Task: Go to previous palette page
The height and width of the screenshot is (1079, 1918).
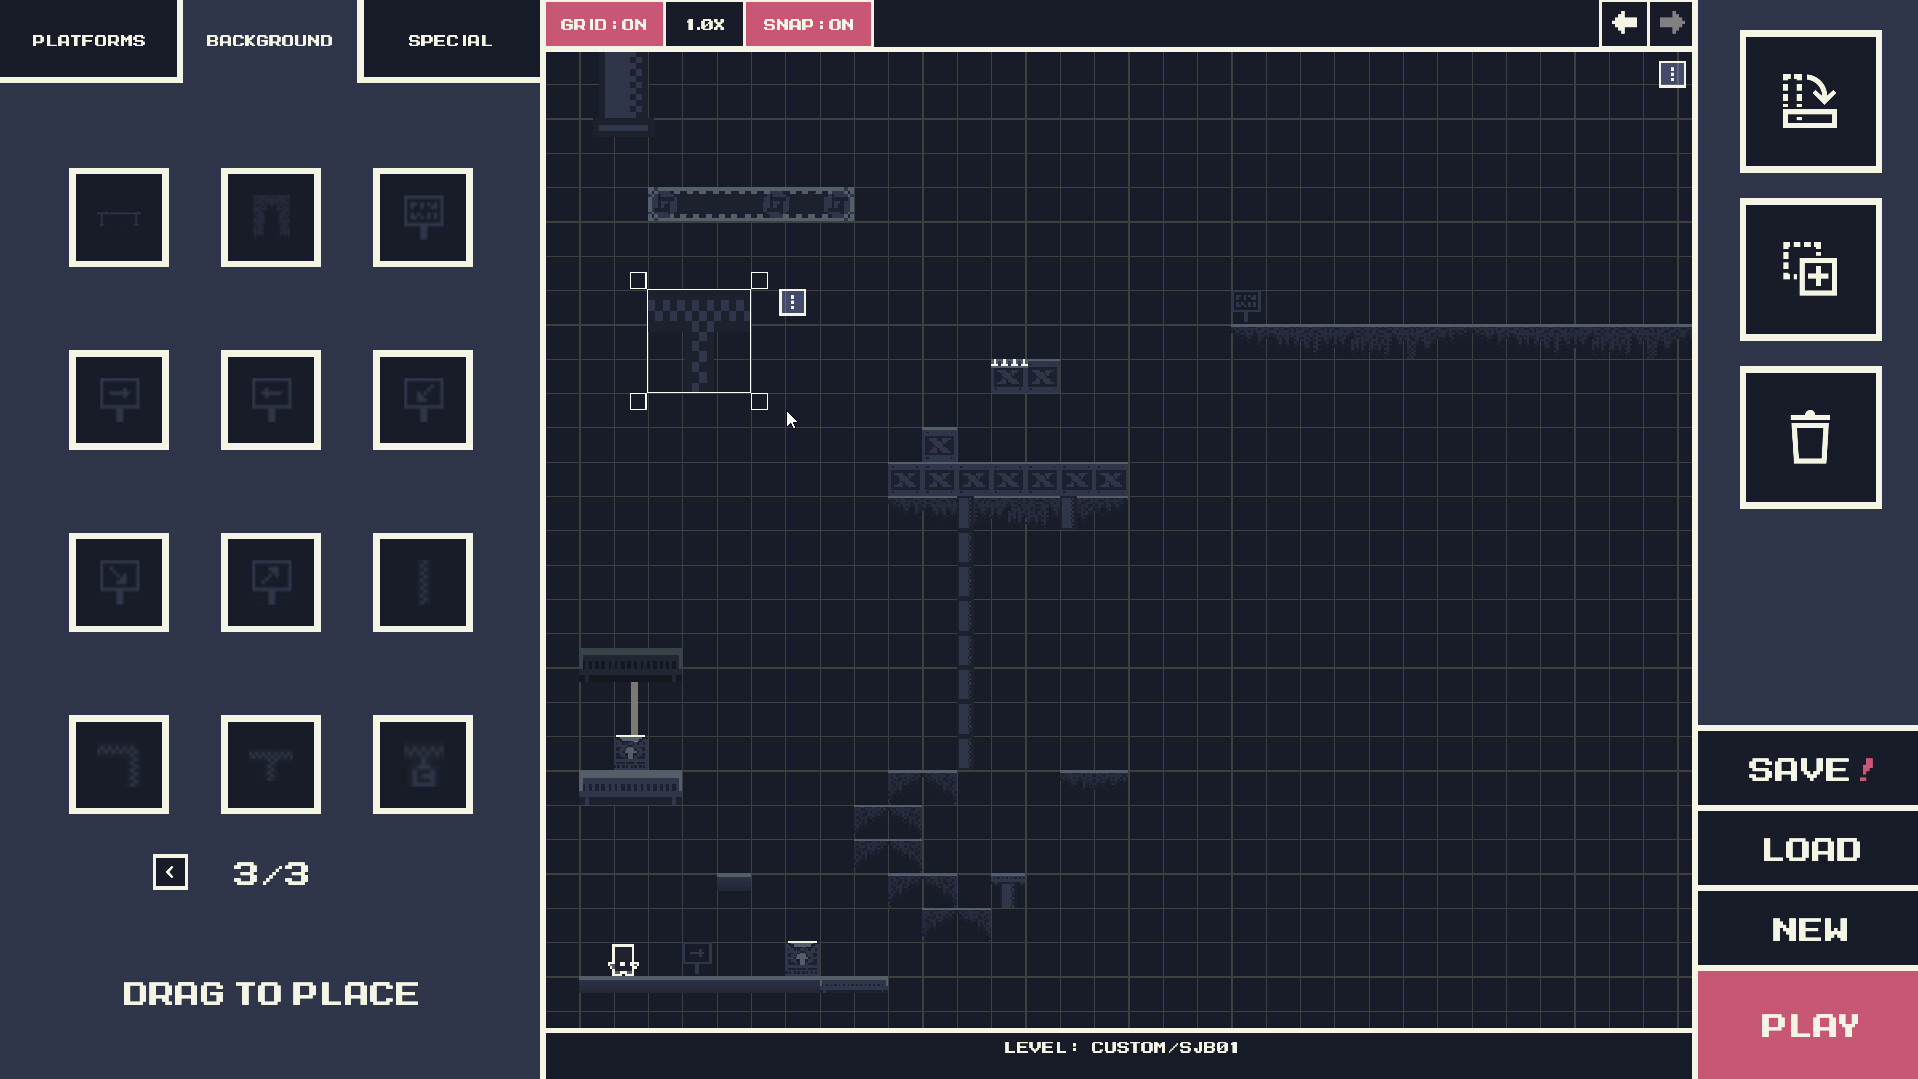Action: (x=169, y=871)
